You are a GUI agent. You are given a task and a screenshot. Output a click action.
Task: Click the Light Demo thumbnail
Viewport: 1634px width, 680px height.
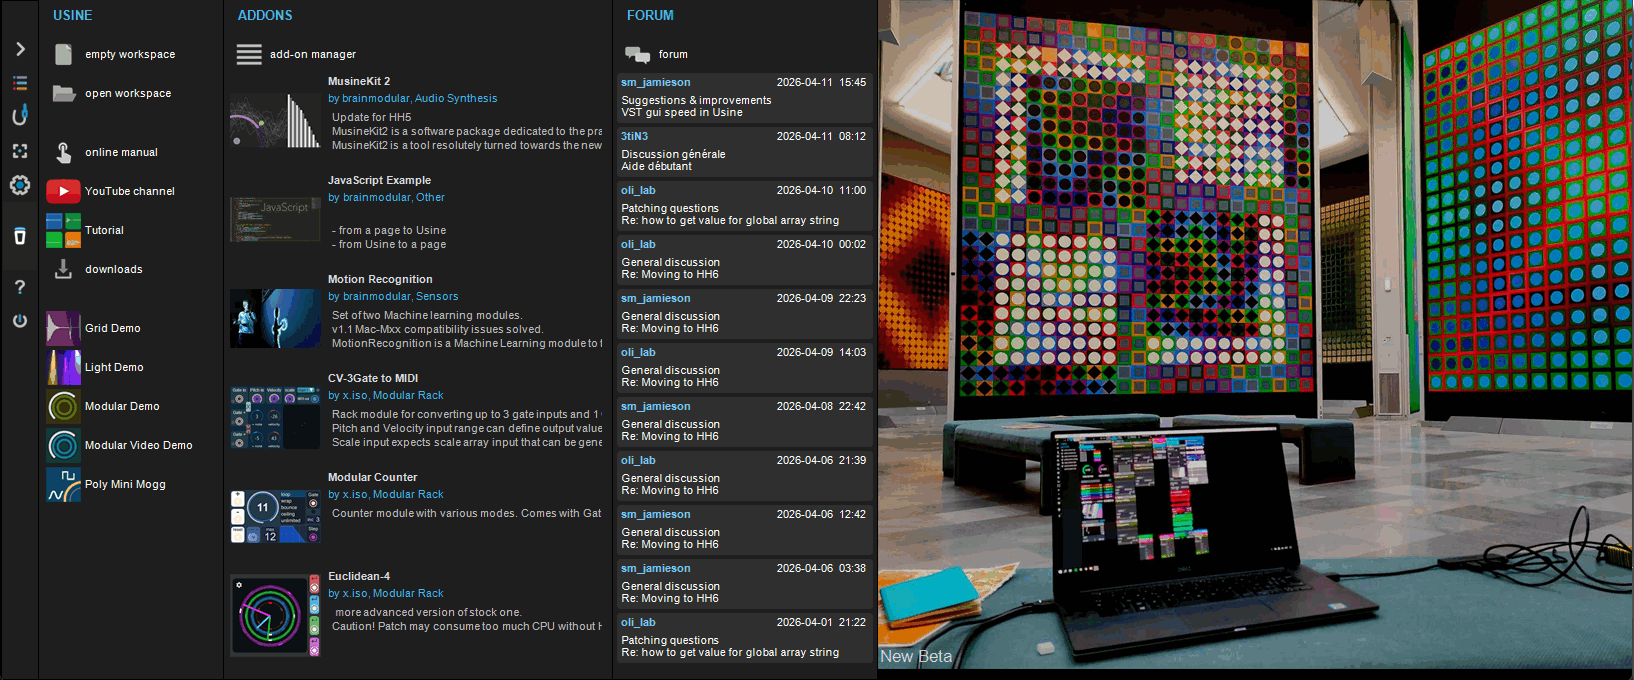[x=63, y=367]
